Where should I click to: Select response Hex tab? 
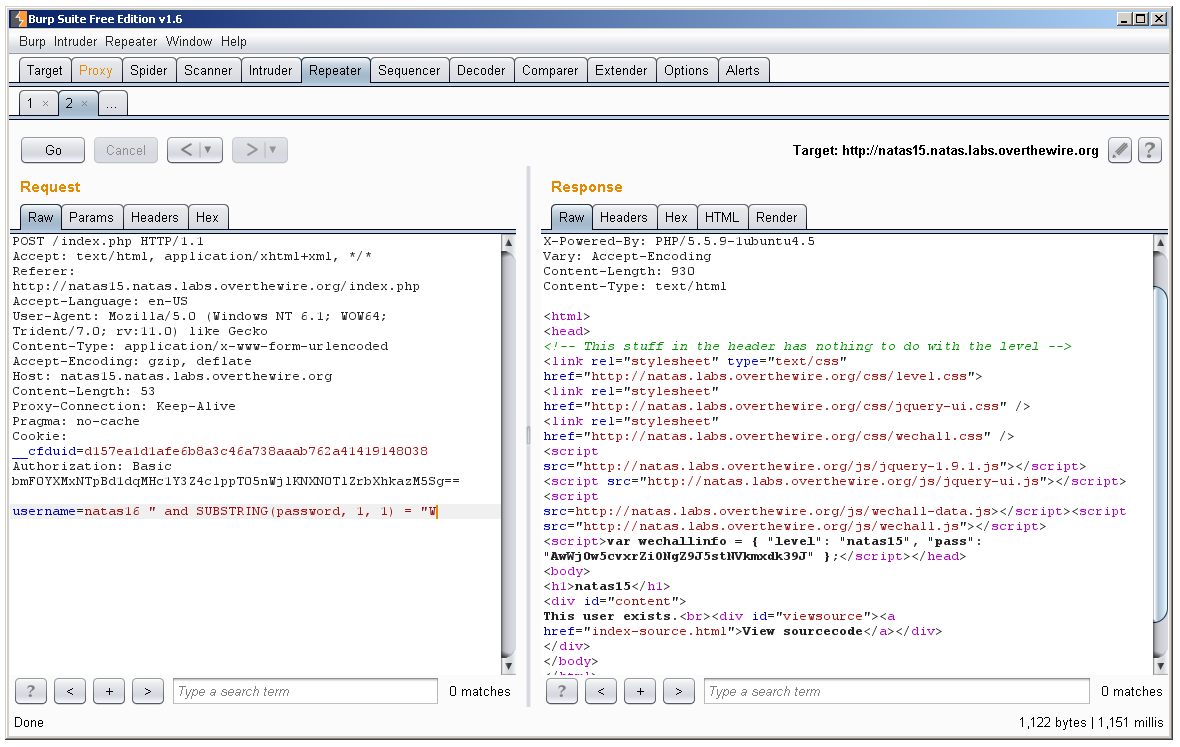[676, 217]
